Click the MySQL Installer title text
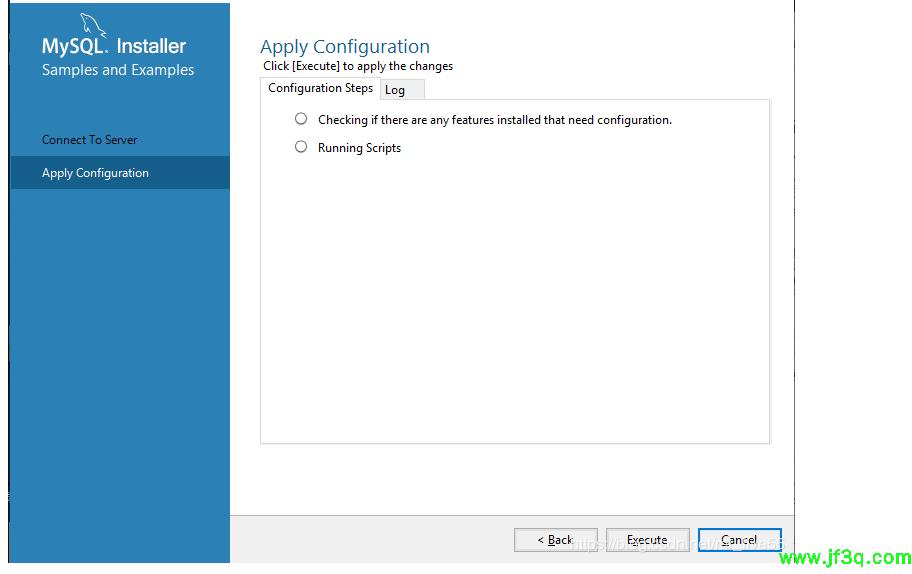This screenshot has height=574, width=912. pos(114,47)
